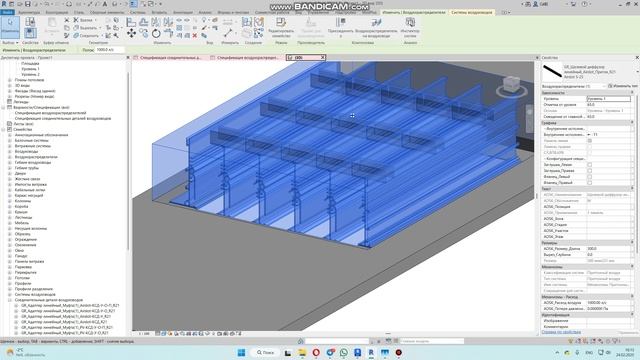Select the Move tool with four arrows
Screen dimensions: 640x360
point(131,33)
